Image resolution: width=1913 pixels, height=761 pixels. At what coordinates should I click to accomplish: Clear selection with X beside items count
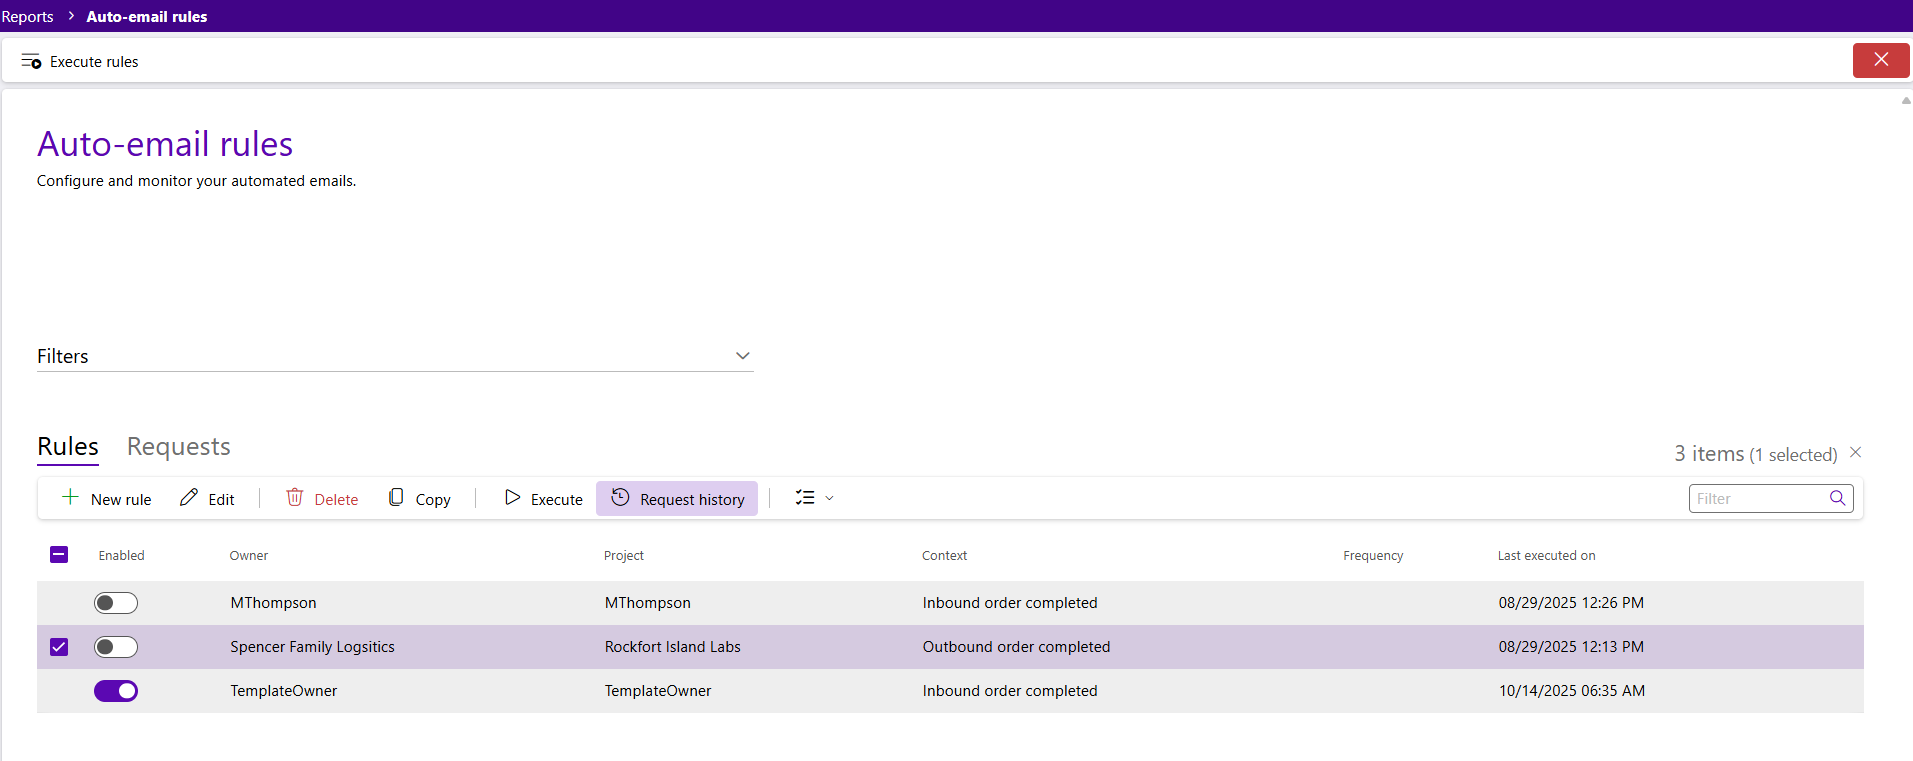pos(1855,453)
